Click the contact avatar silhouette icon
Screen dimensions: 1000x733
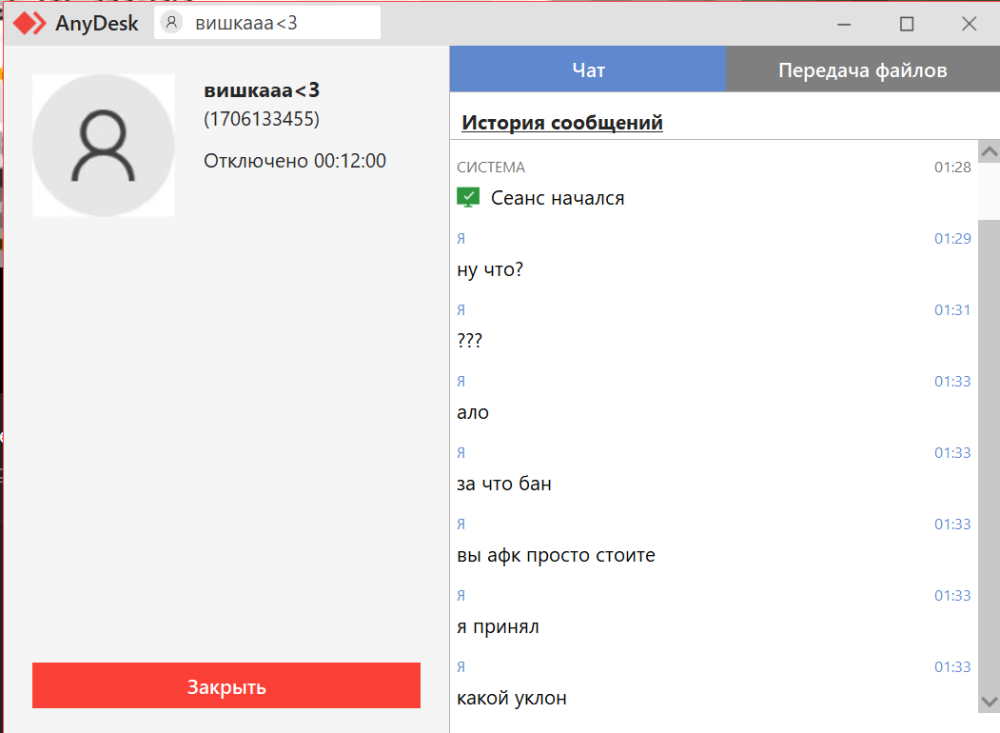pyautogui.click(x=103, y=144)
